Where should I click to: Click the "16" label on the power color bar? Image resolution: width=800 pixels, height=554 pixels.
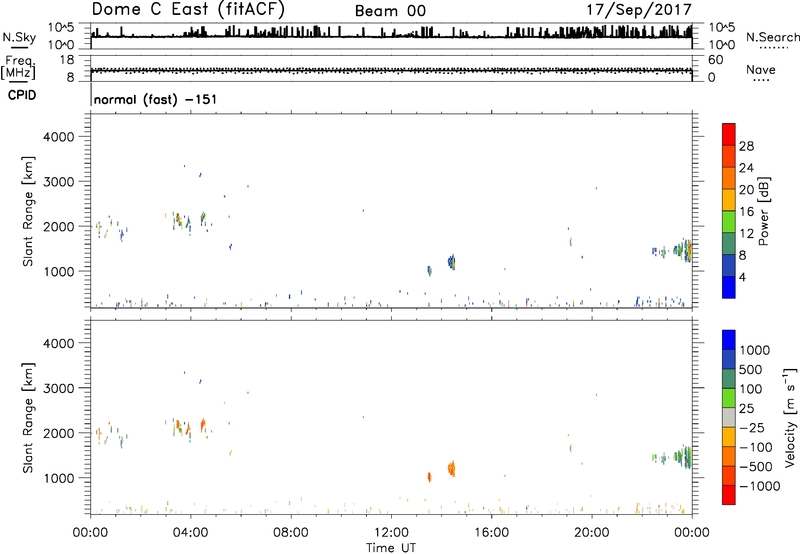[746, 212]
